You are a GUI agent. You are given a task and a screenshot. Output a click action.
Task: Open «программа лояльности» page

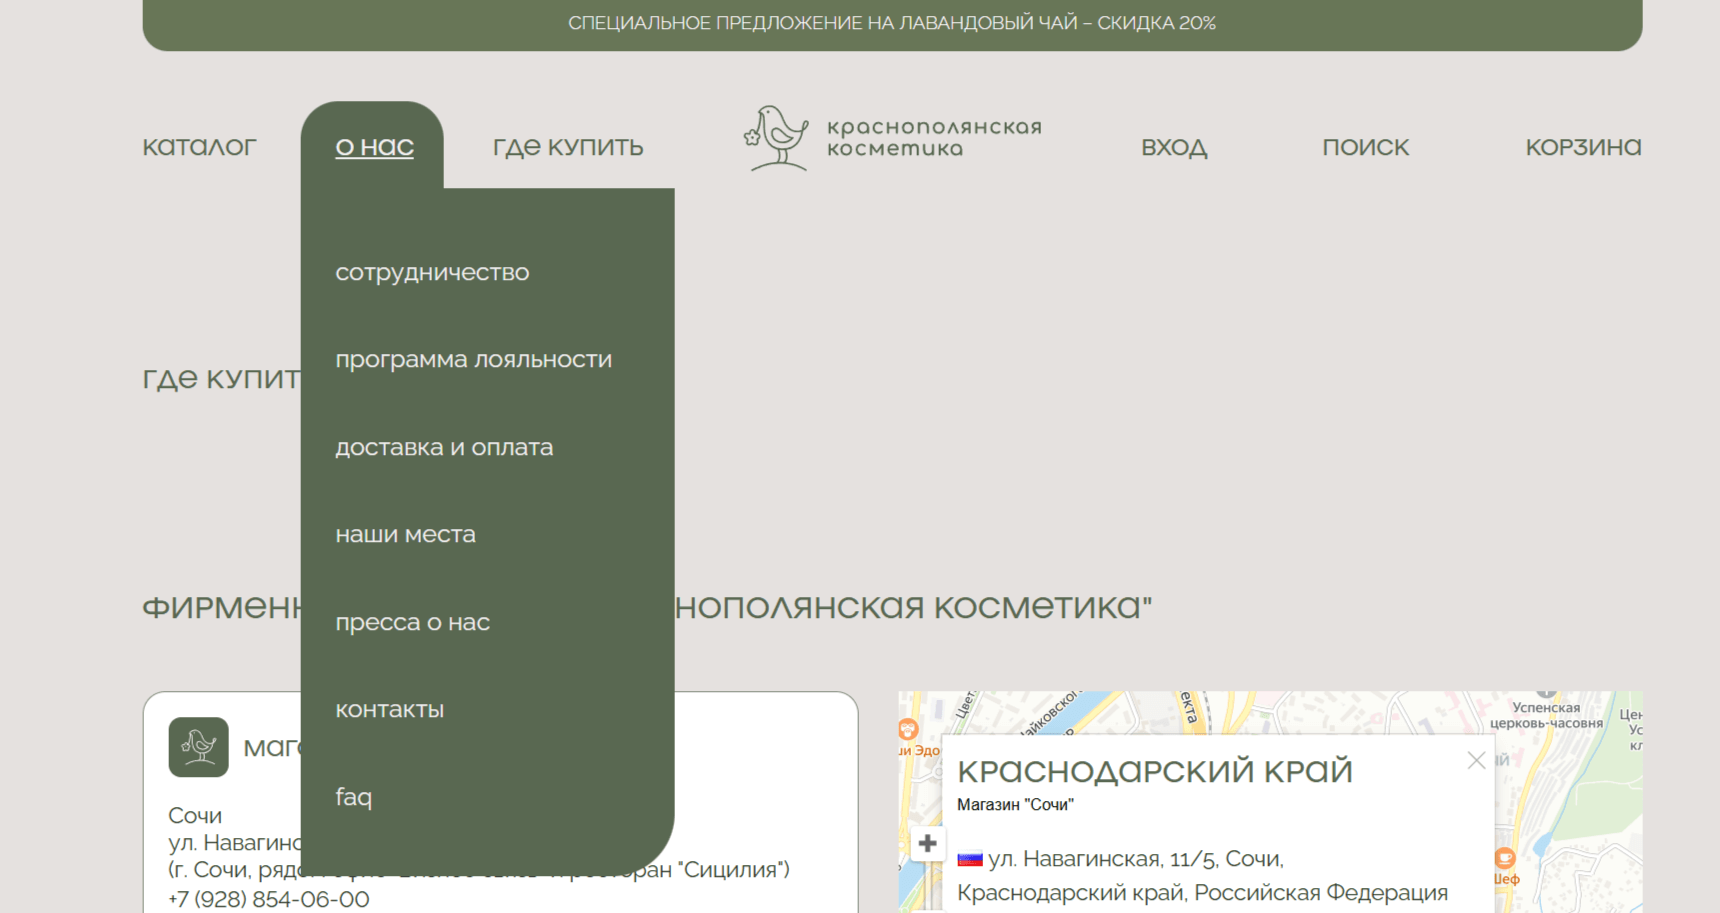coord(473,360)
